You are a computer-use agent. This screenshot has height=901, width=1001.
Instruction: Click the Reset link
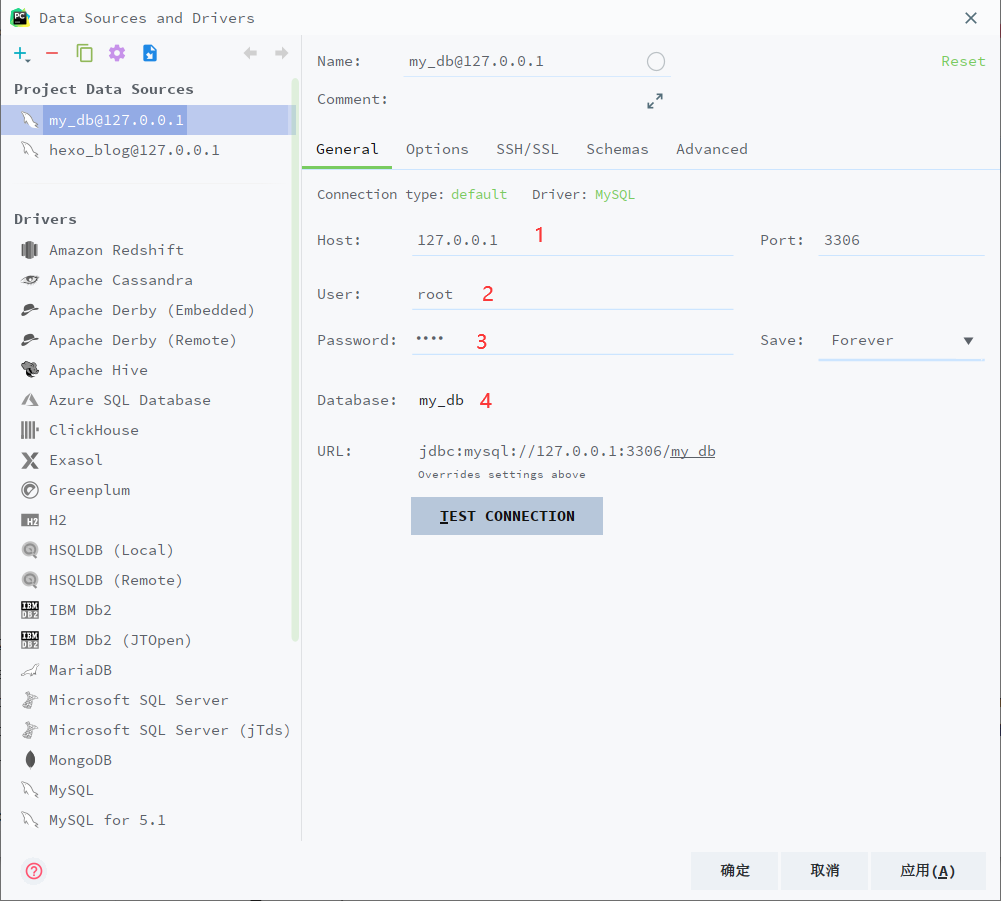point(963,61)
